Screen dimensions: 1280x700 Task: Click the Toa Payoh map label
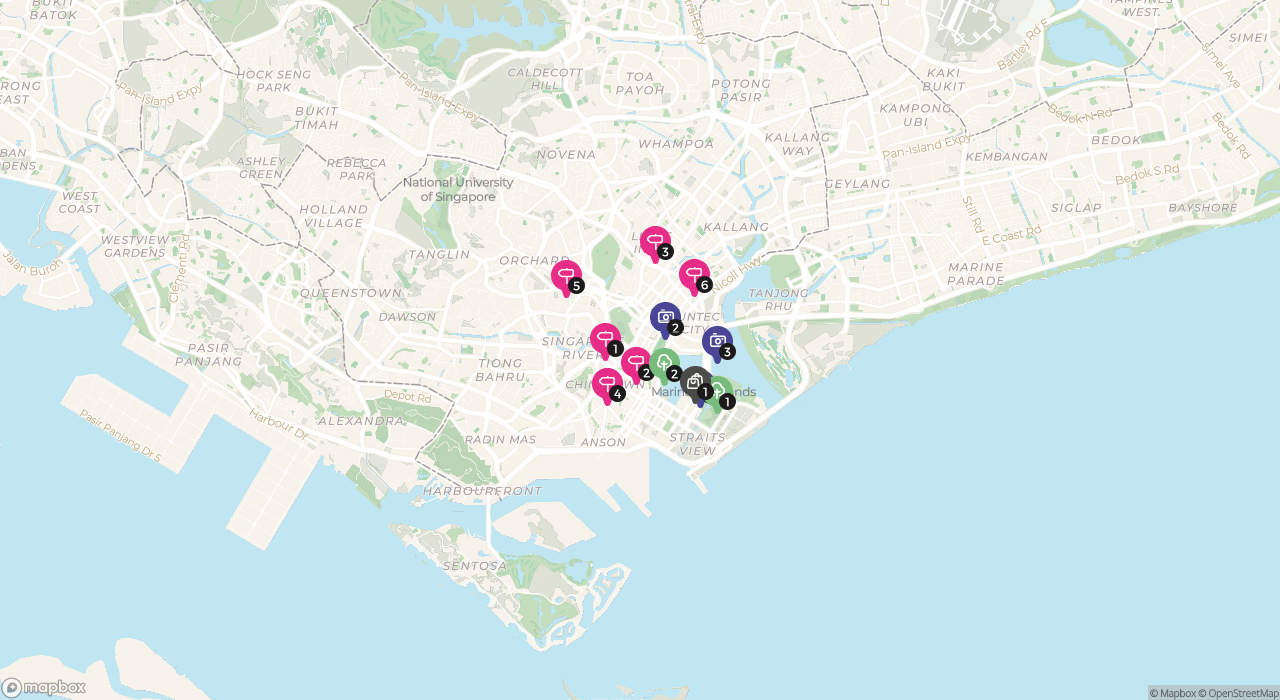click(x=639, y=83)
